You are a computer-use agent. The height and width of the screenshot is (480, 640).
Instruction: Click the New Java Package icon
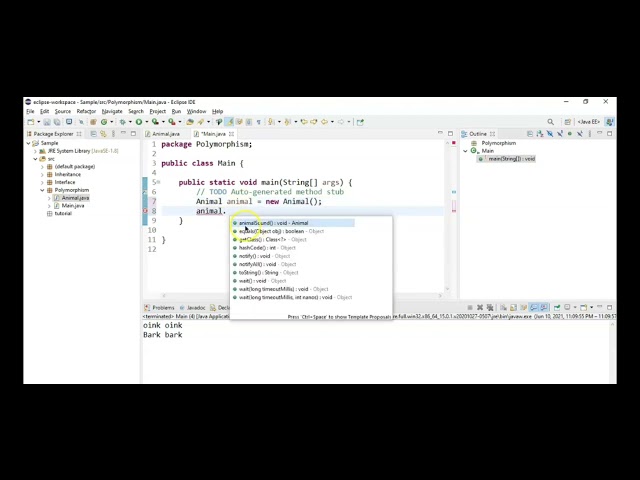93,122
